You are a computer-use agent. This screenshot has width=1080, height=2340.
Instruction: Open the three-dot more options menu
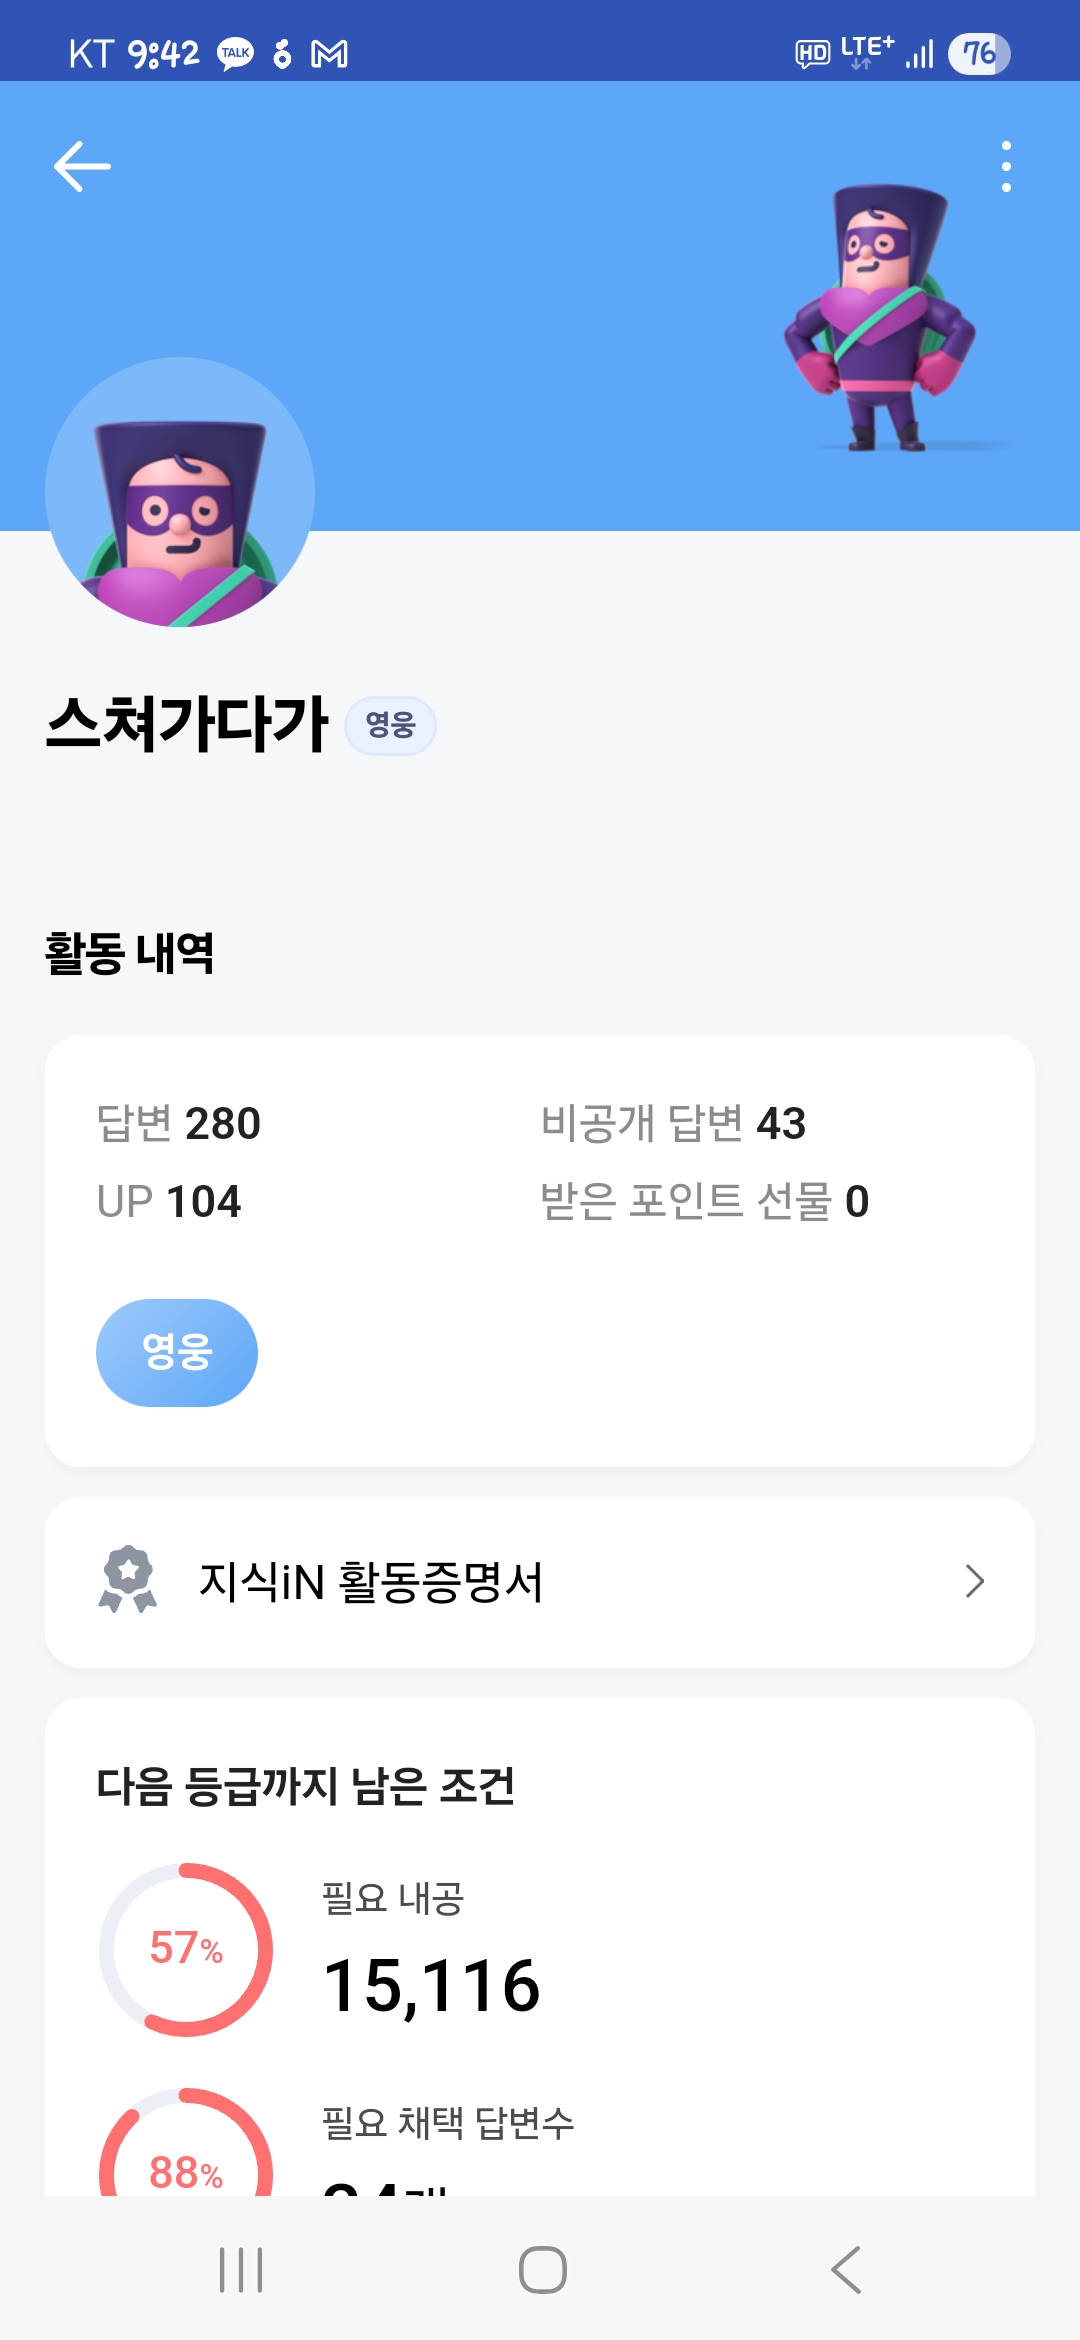click(x=1006, y=166)
